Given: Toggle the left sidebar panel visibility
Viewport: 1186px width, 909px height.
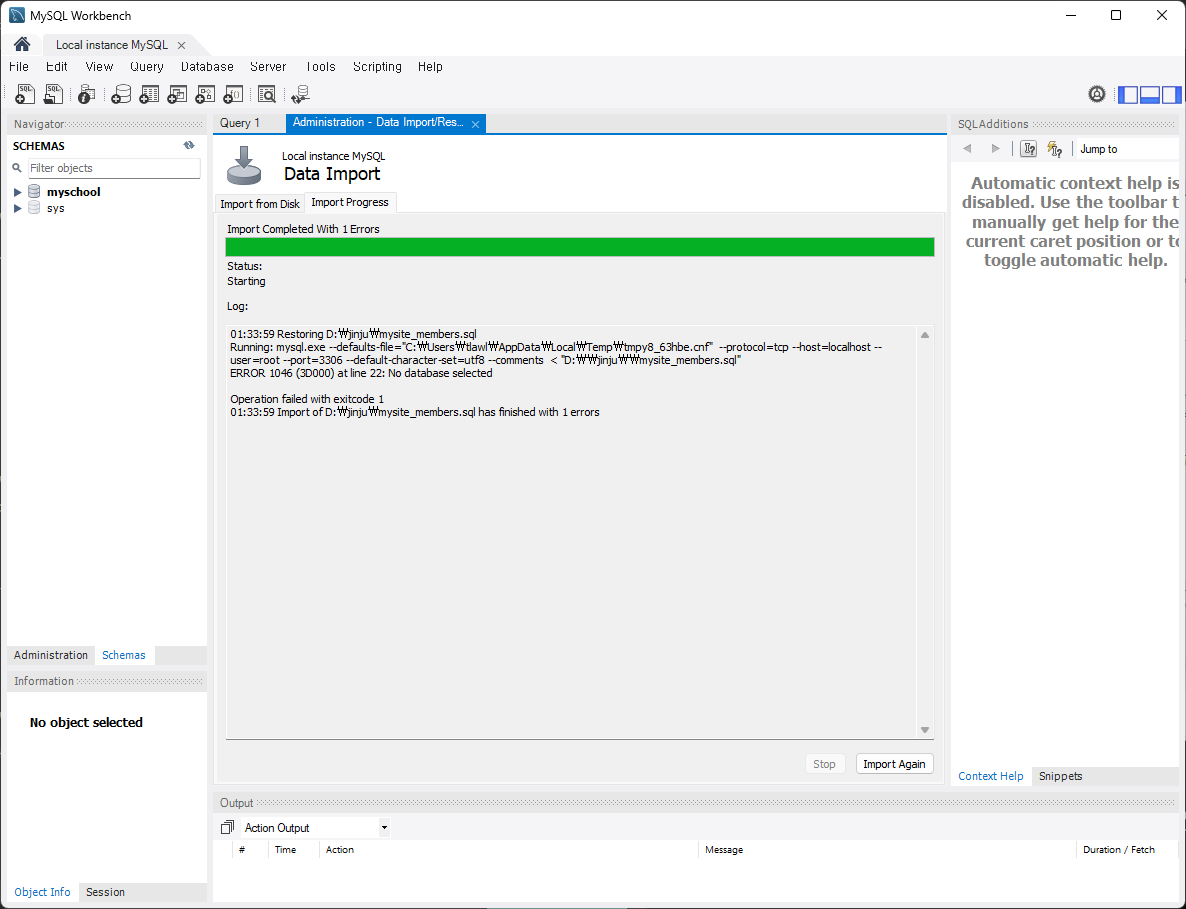Looking at the screenshot, I should (x=1128, y=95).
